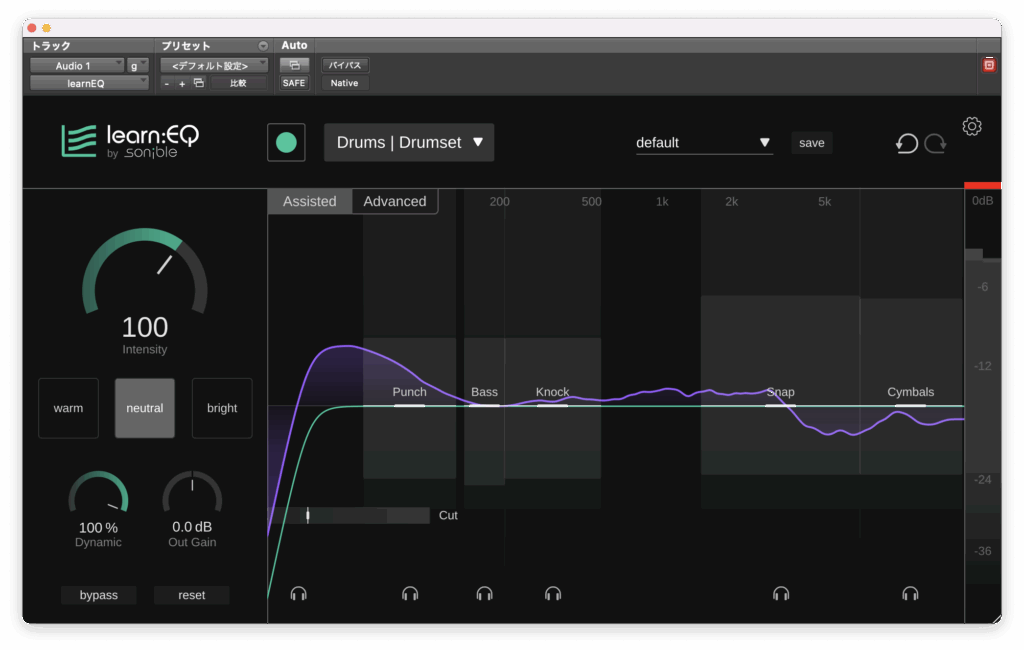
Task: Click the learn:EQ sonible logo
Action: tap(130, 141)
